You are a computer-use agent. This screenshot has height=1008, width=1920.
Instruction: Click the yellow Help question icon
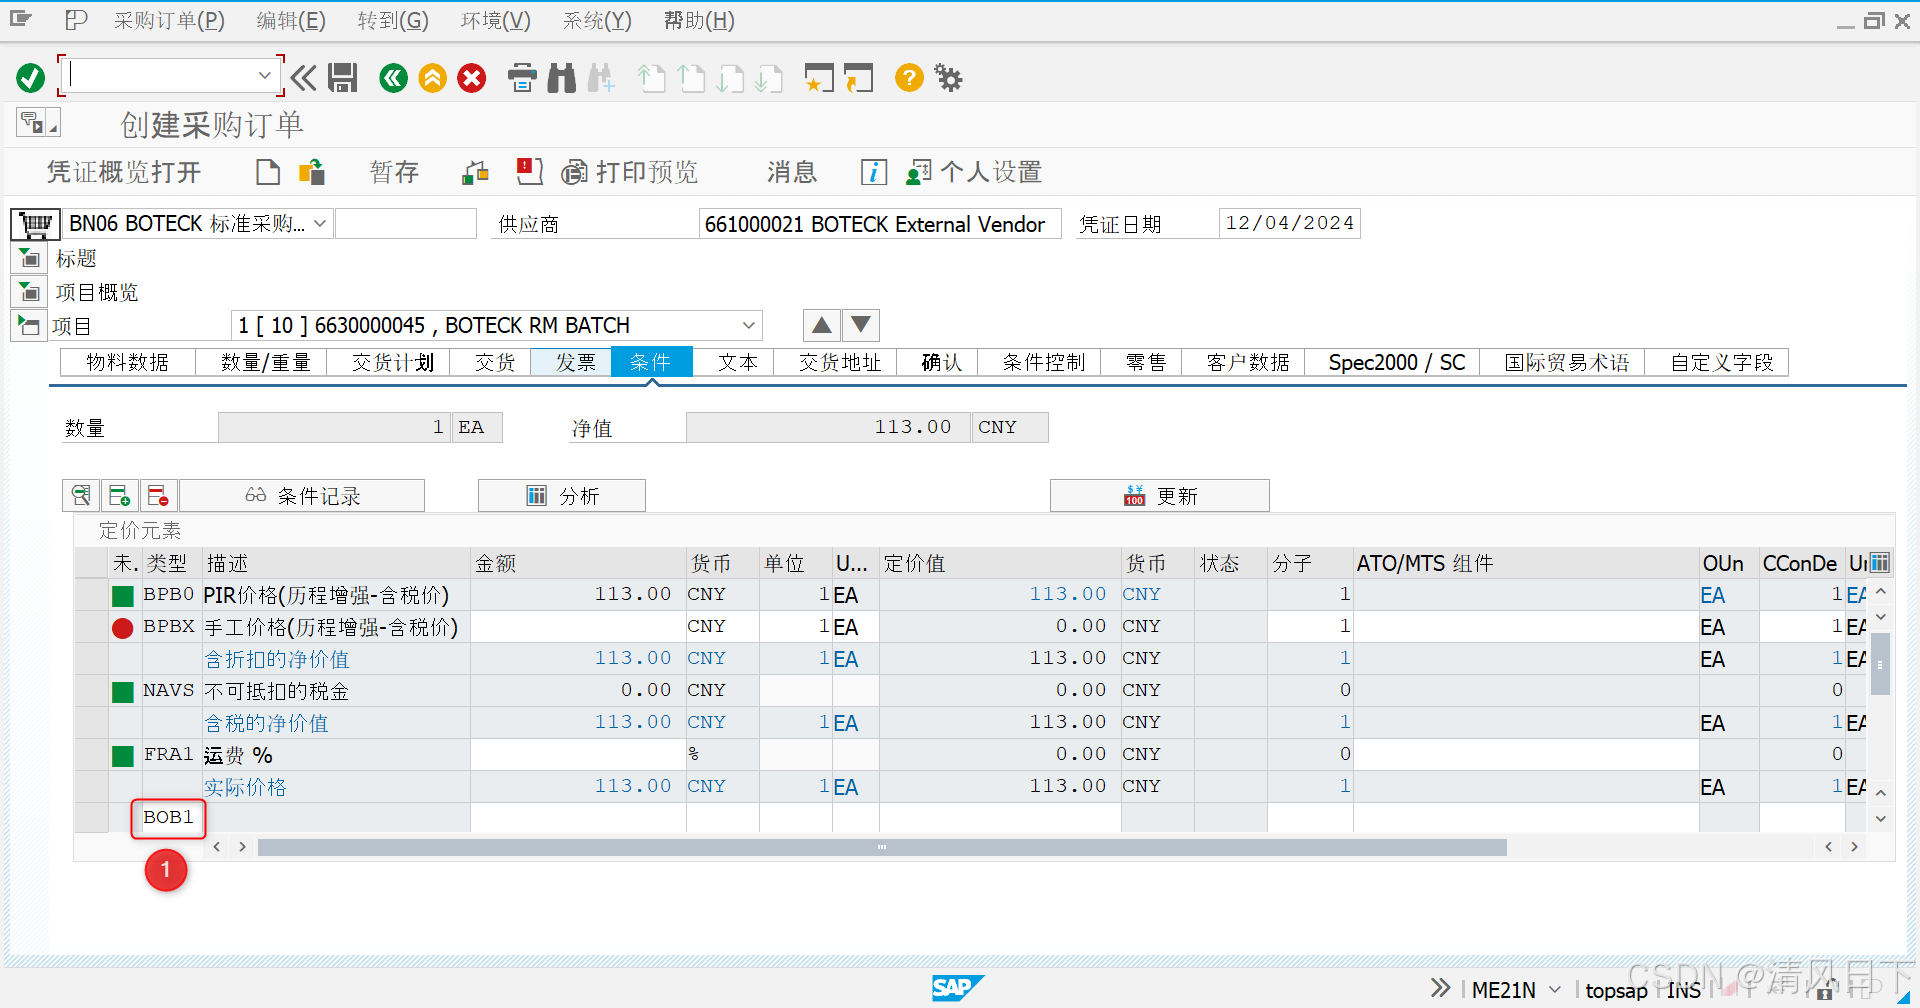pyautogui.click(x=909, y=77)
